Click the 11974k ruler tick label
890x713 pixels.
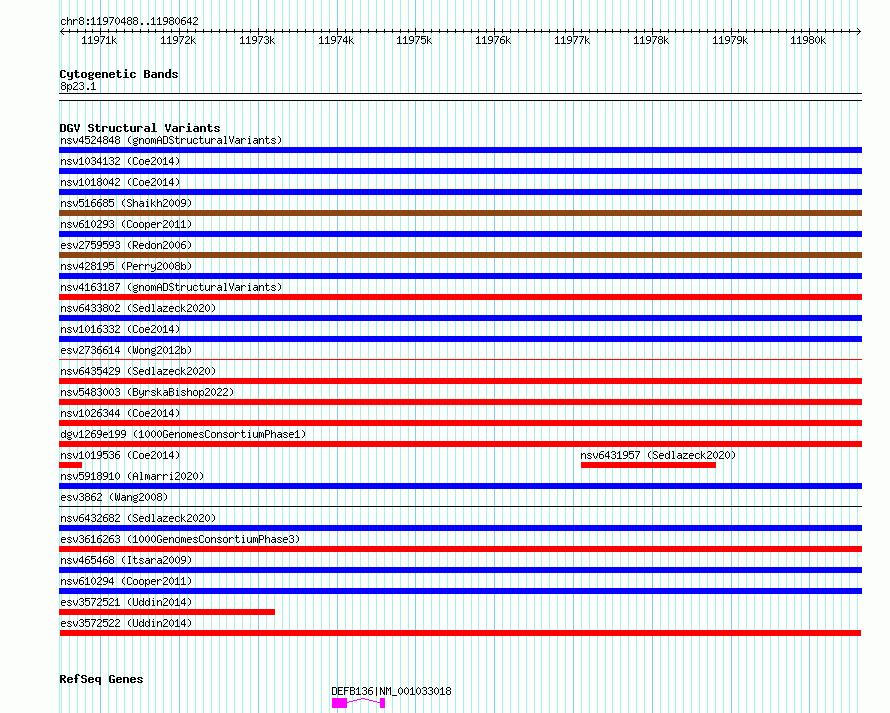click(x=335, y=40)
